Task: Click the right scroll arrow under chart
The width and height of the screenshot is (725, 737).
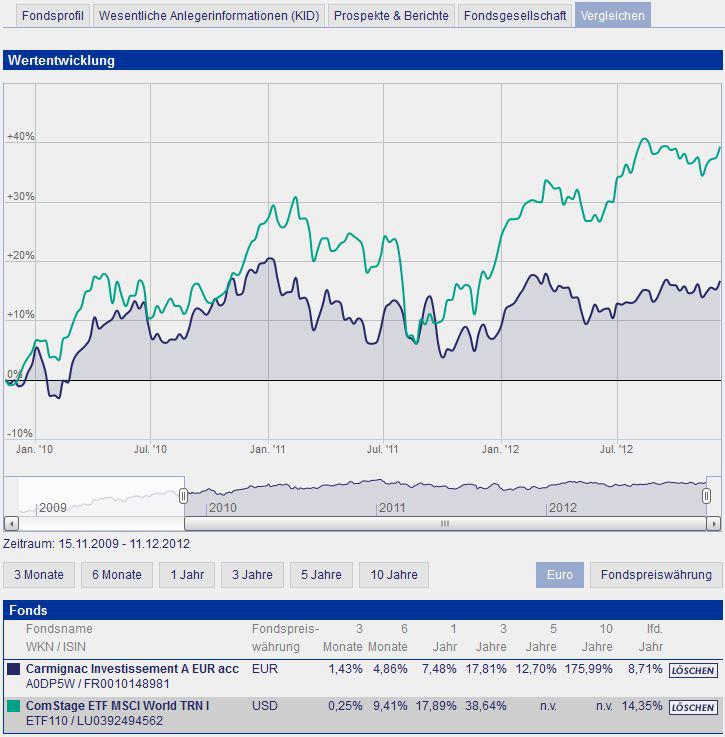Action: pos(714,523)
